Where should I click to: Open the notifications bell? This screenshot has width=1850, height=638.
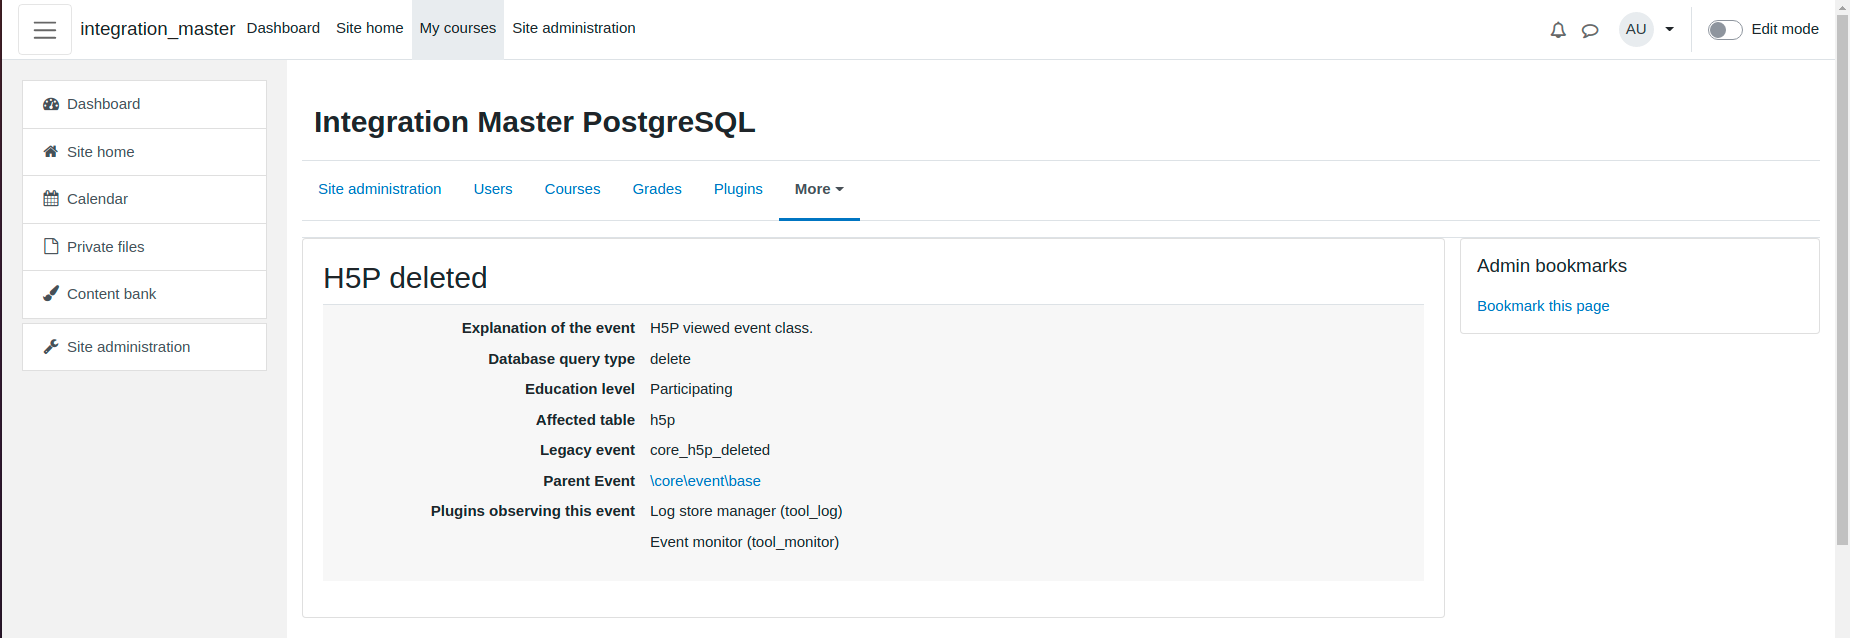click(x=1558, y=30)
